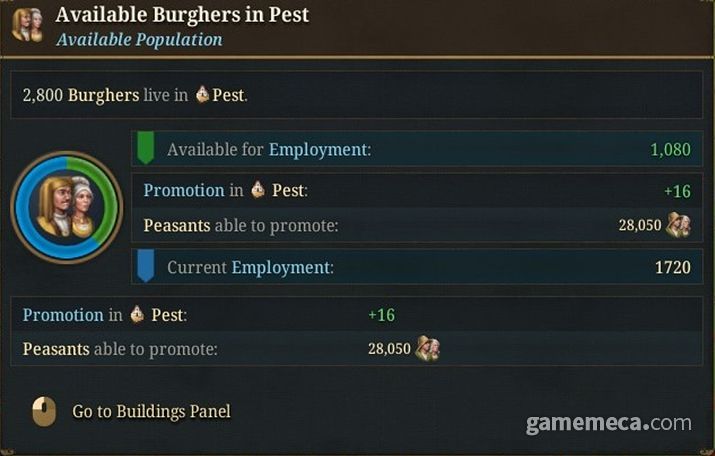Click the Burghers icon beside the title
The image size is (715, 456).
[x=27, y=23]
